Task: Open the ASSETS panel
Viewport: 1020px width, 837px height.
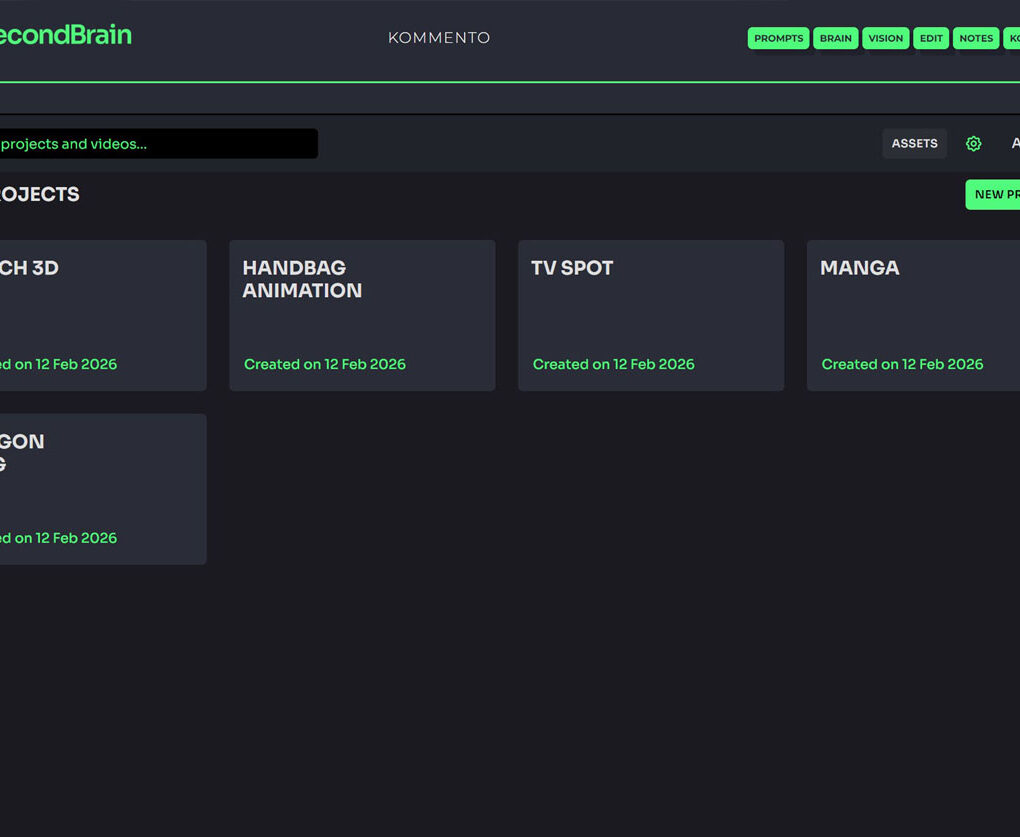Action: coord(914,143)
